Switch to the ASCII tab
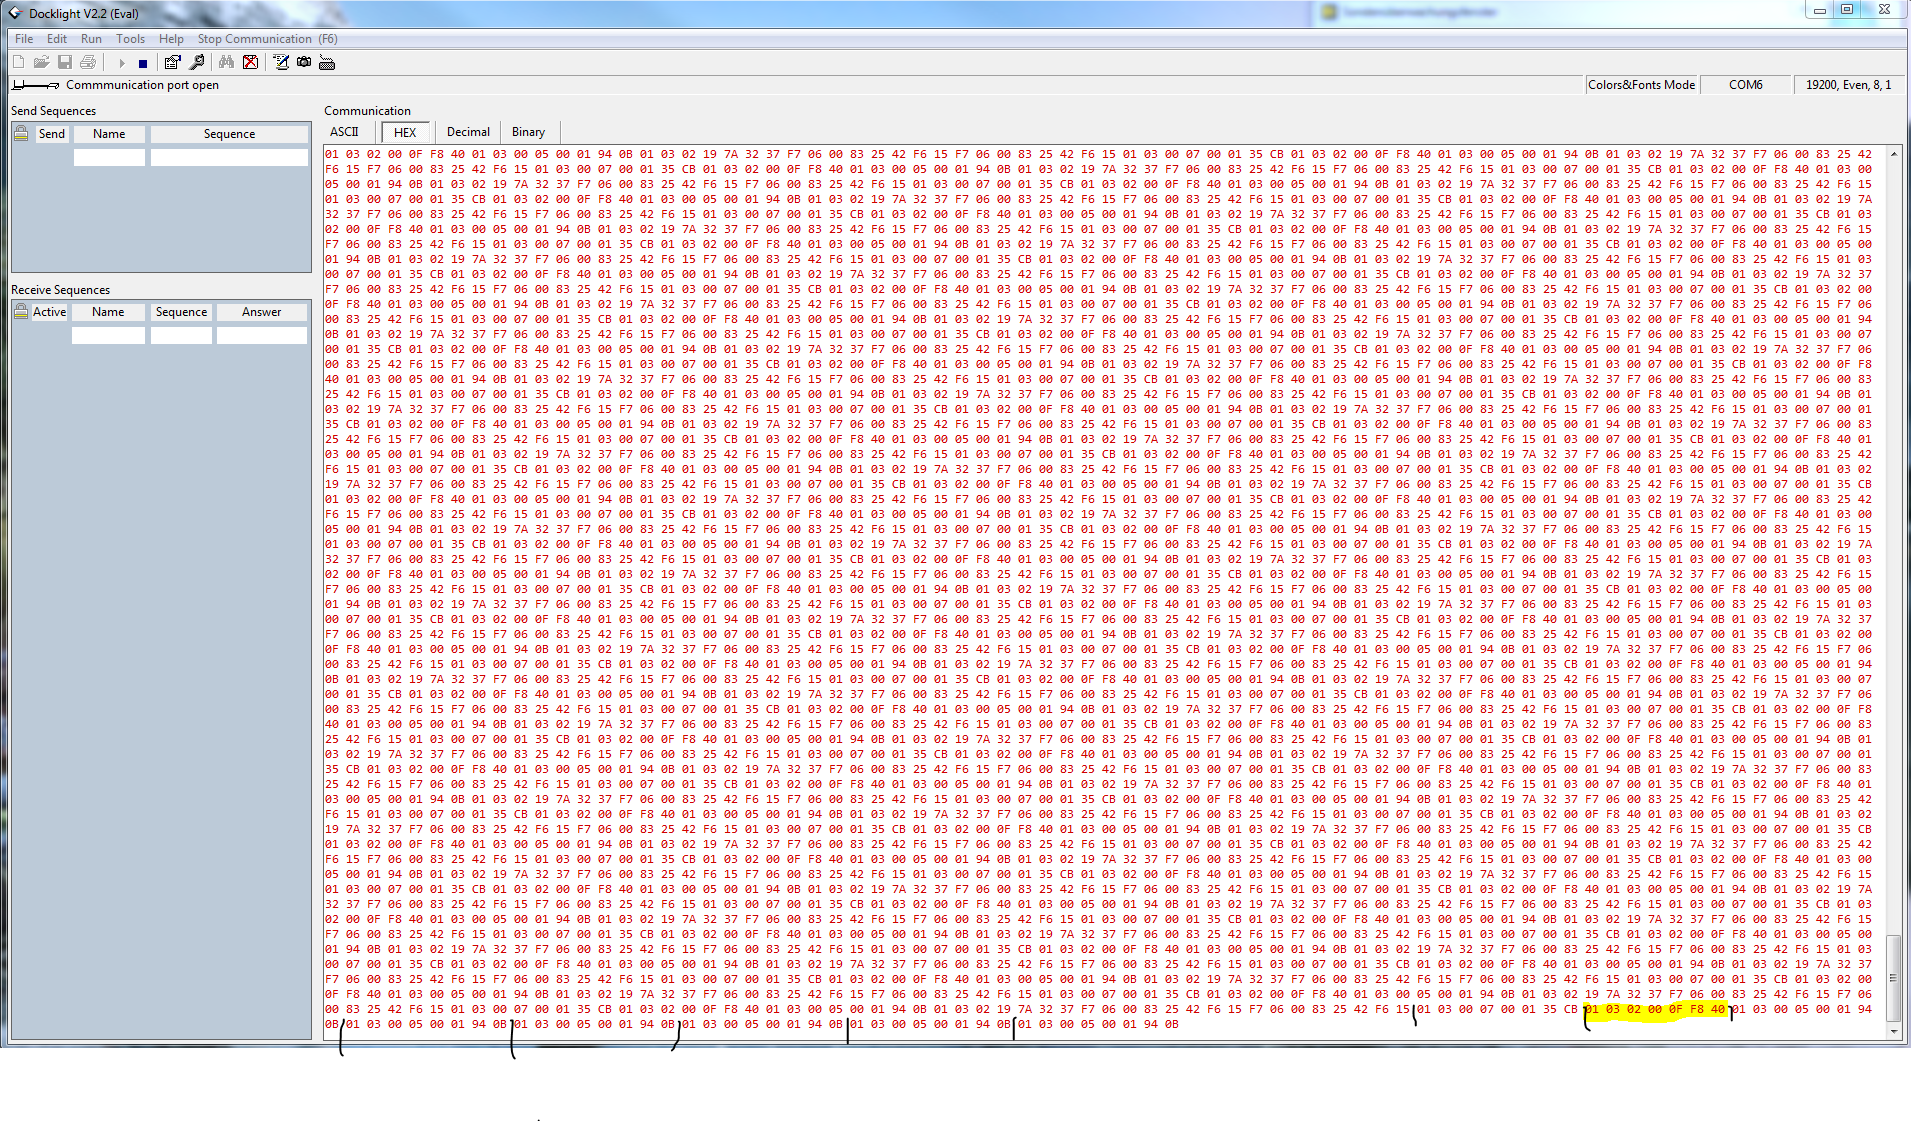 click(344, 132)
